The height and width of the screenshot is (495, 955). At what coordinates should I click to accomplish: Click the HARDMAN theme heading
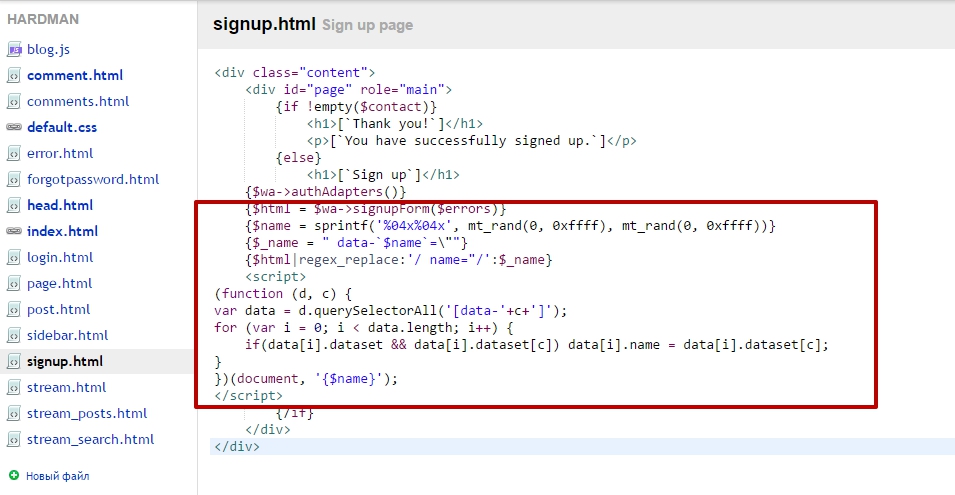coord(43,19)
